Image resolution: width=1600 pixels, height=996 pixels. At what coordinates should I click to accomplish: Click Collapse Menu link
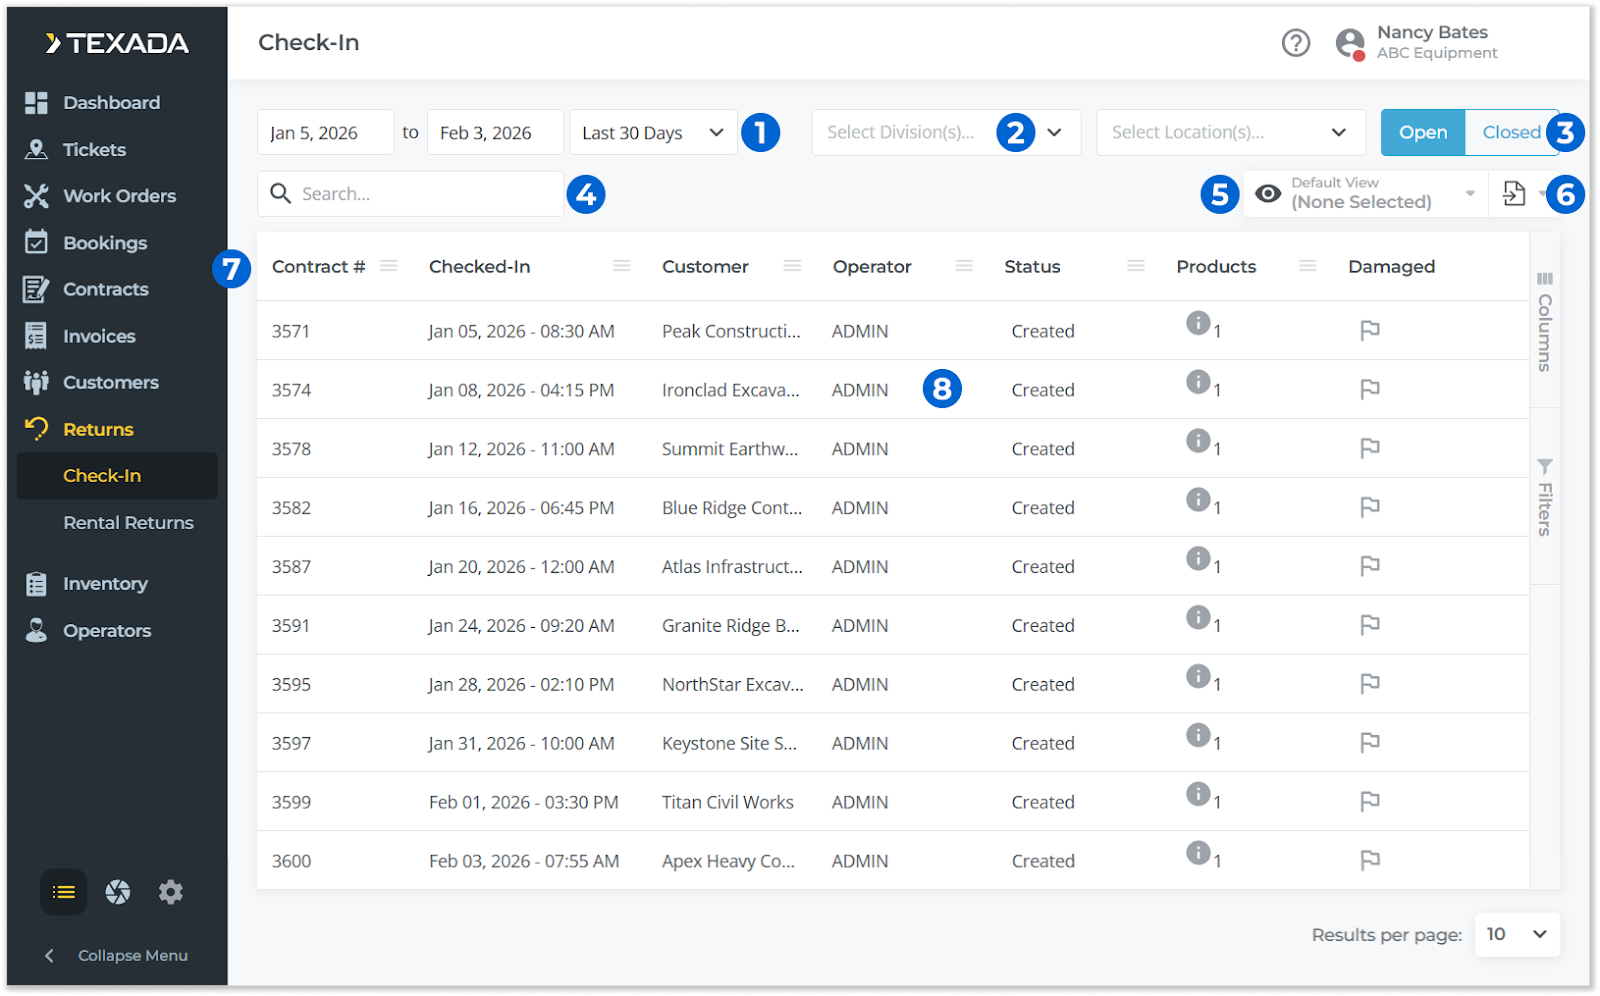(x=117, y=955)
